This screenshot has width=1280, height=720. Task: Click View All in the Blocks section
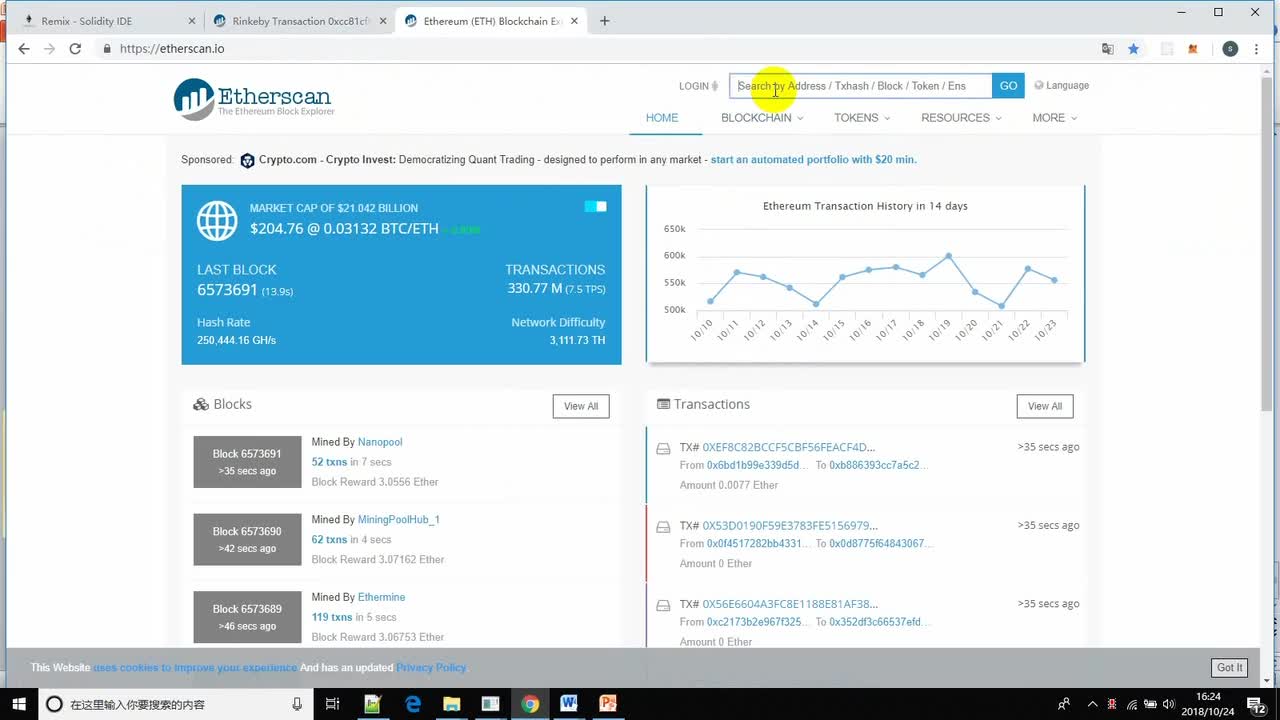point(581,406)
